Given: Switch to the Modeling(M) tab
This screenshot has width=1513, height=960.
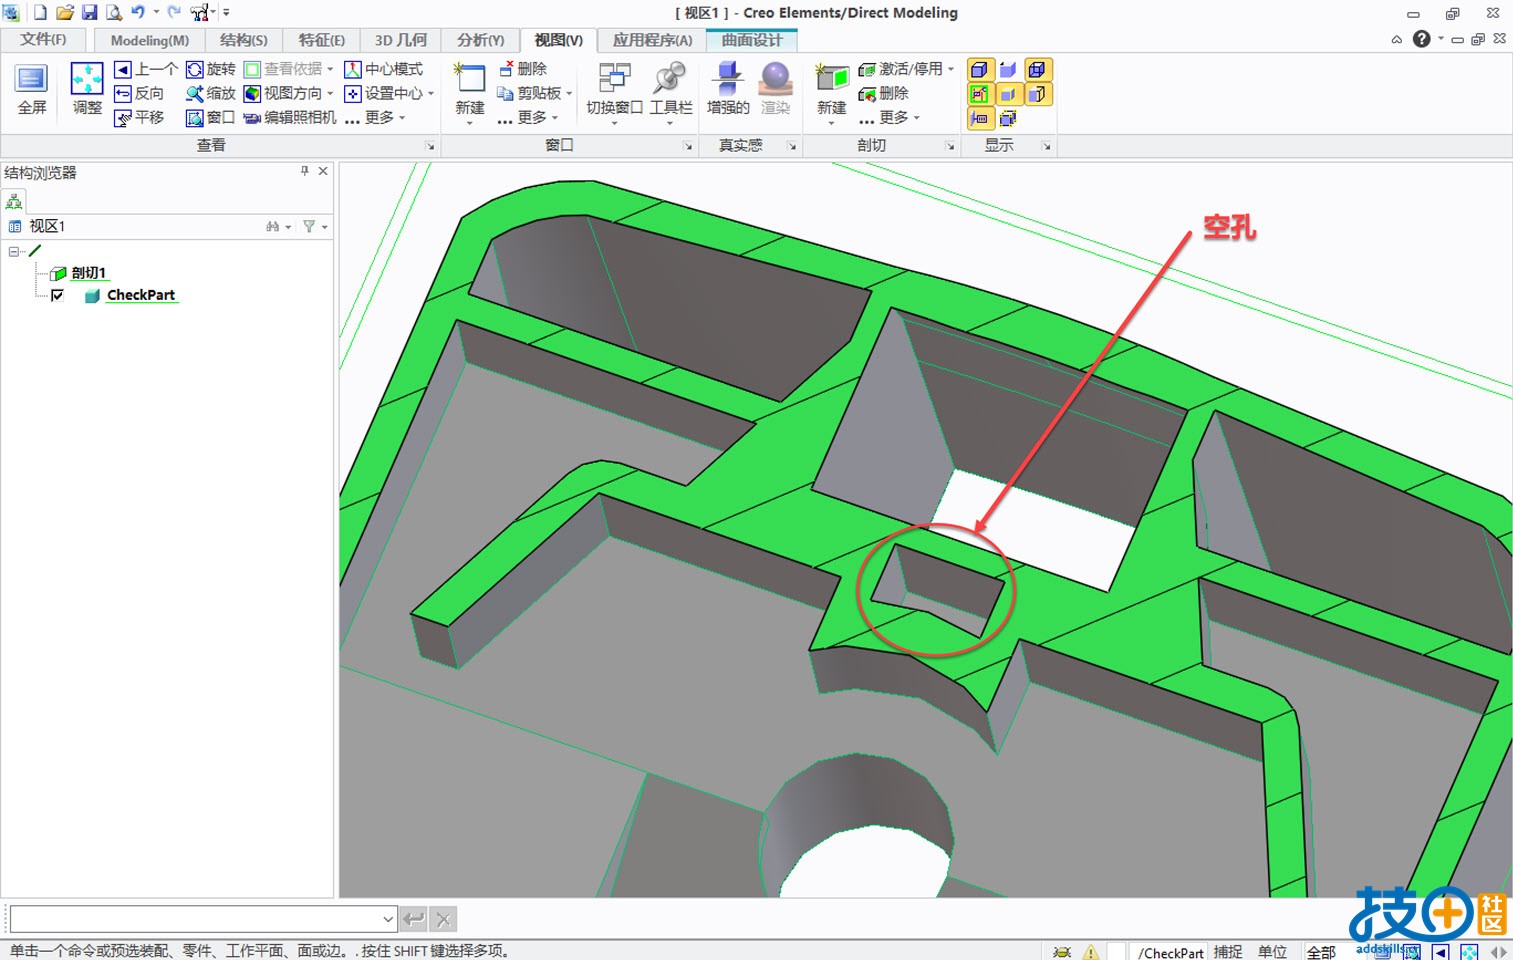Looking at the screenshot, I should click(149, 40).
